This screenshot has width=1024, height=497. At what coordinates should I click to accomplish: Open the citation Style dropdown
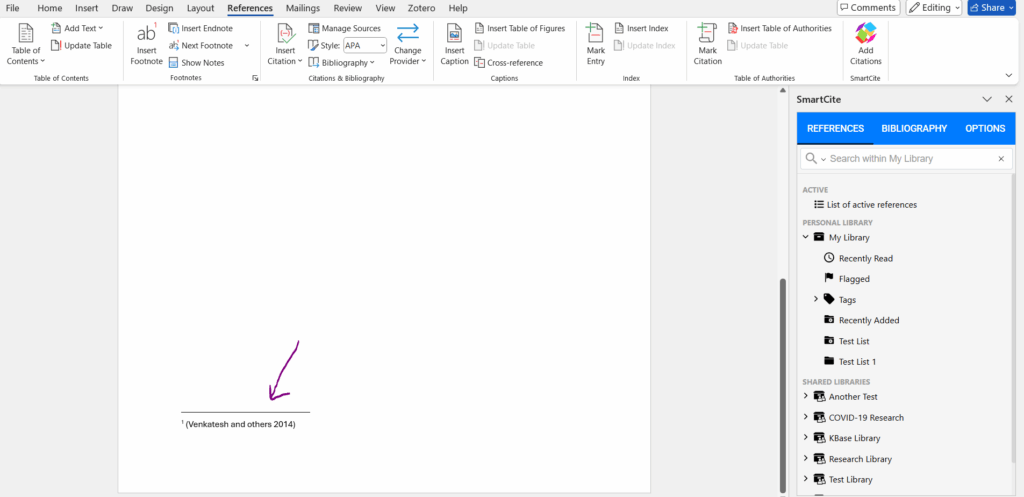[364, 45]
